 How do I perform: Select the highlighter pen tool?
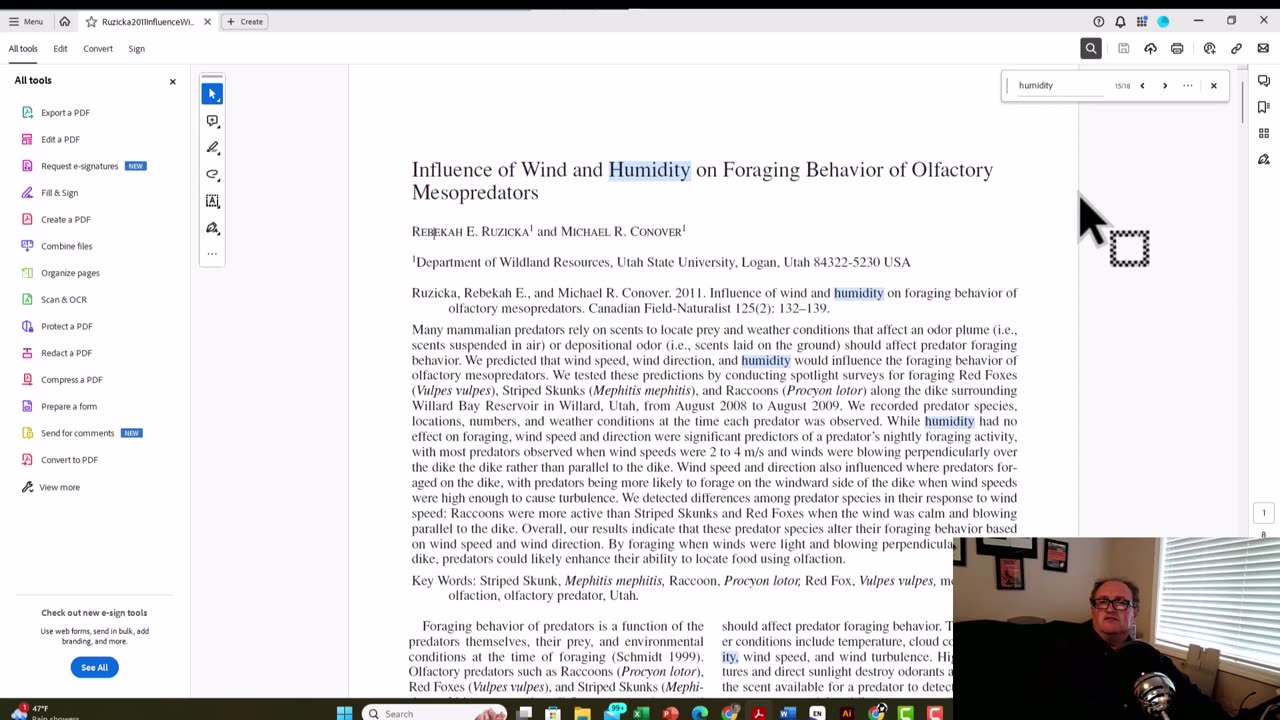tap(212, 147)
